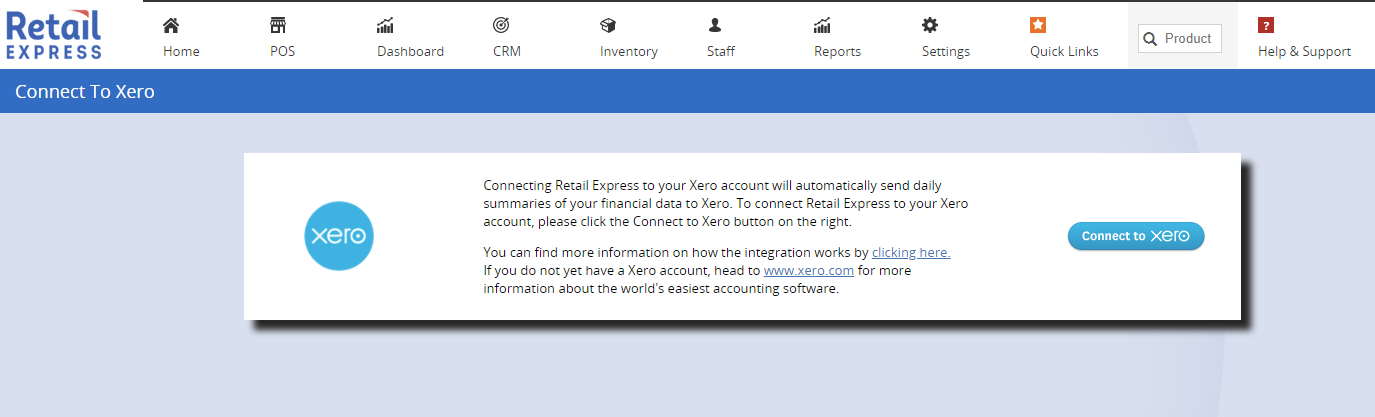The width and height of the screenshot is (1375, 417).
Task: Click the round Xero logo
Action: (x=339, y=237)
